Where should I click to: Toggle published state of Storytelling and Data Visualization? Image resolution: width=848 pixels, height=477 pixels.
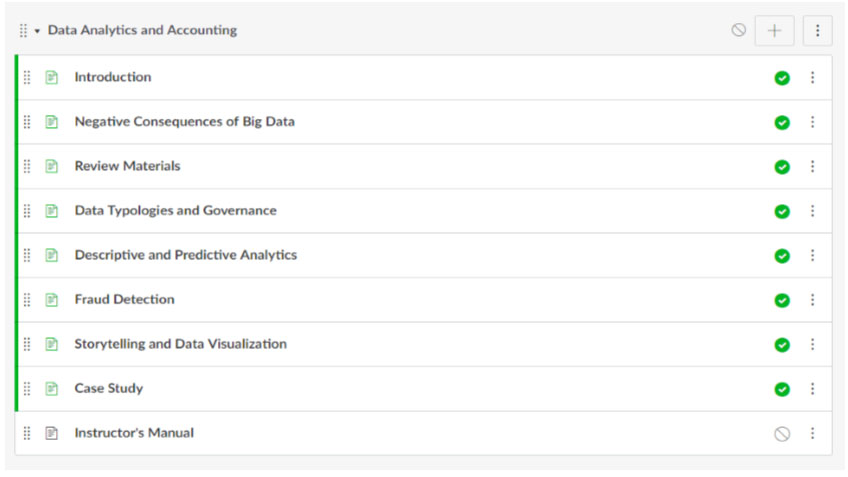pyautogui.click(x=782, y=344)
